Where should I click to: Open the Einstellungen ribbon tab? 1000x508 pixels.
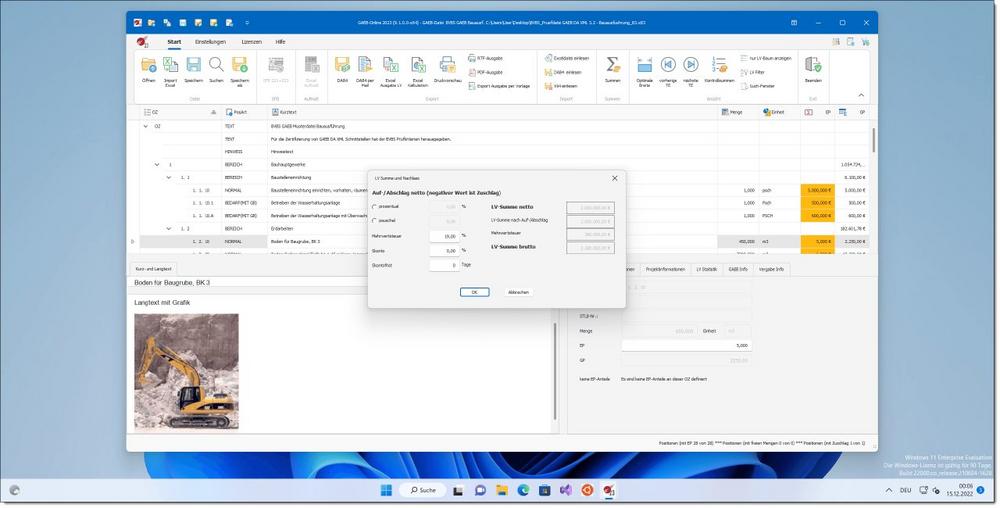pos(210,42)
